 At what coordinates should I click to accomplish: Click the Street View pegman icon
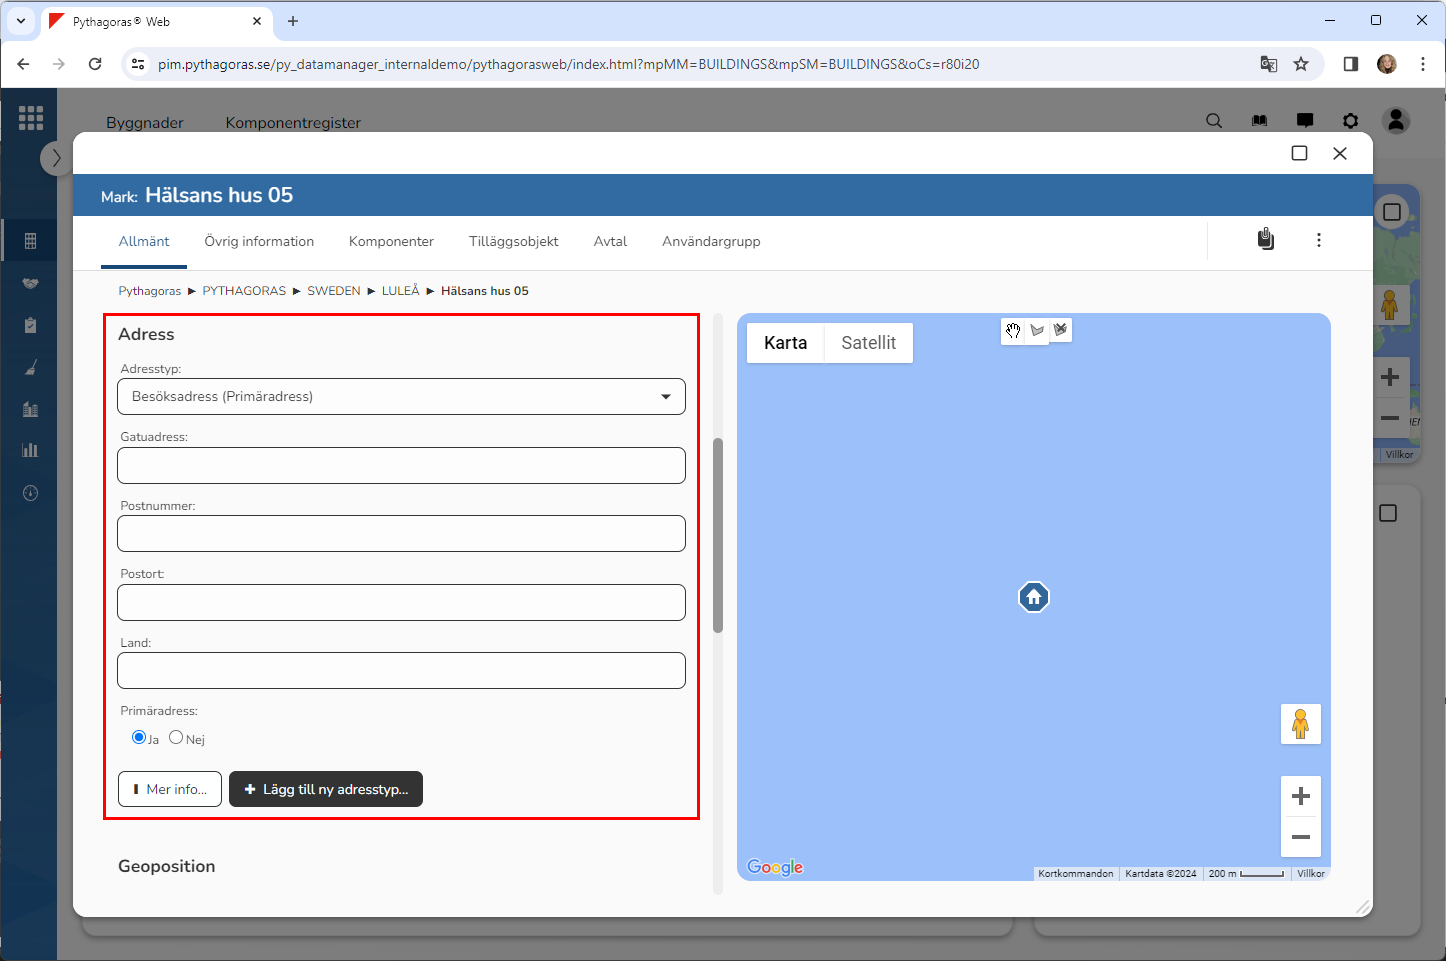pos(1300,724)
